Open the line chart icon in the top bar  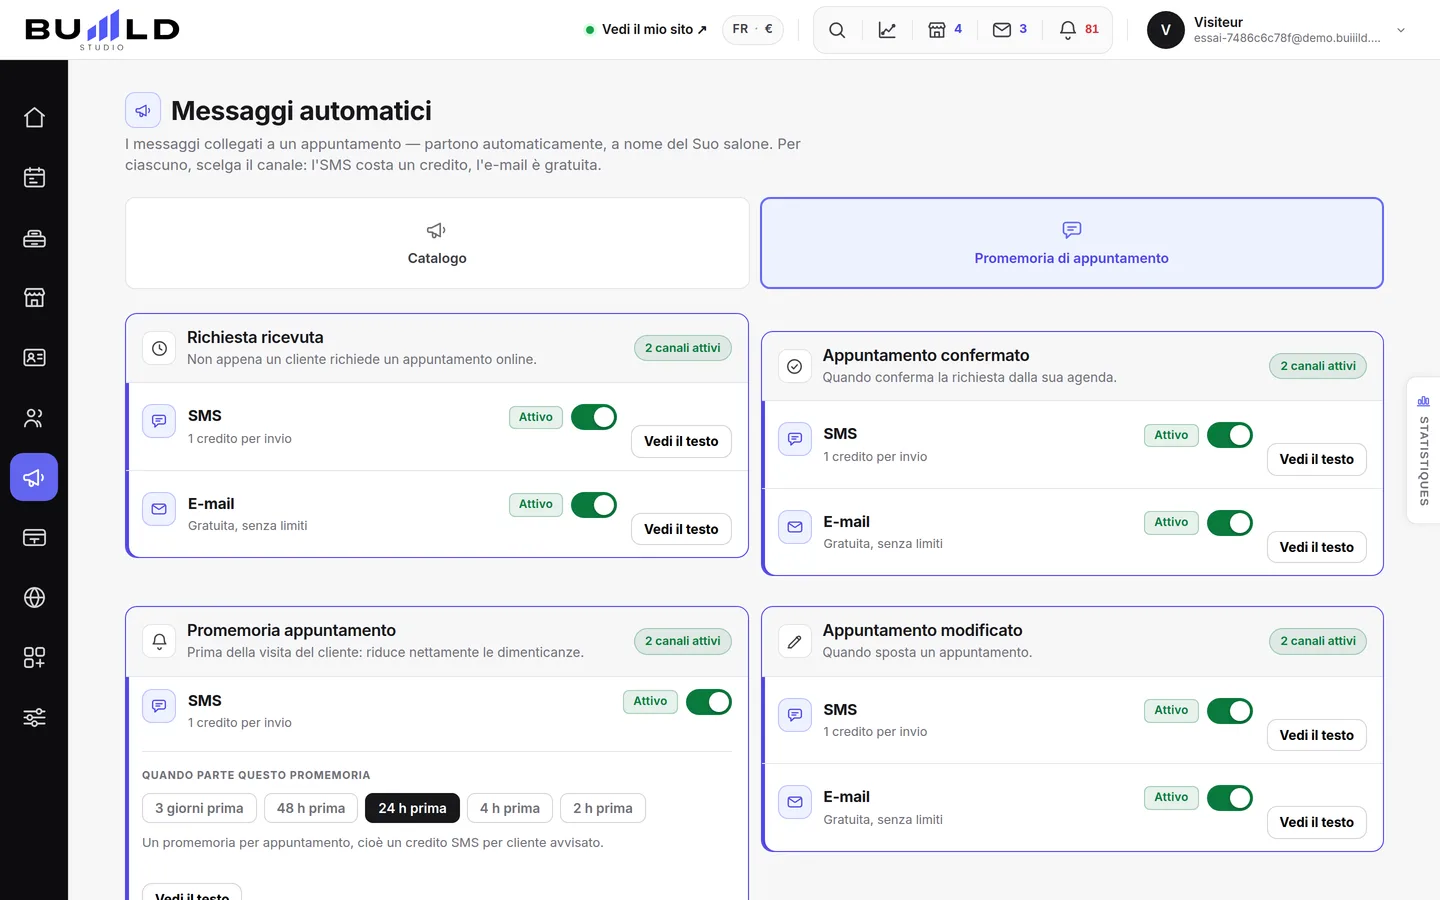point(887,30)
